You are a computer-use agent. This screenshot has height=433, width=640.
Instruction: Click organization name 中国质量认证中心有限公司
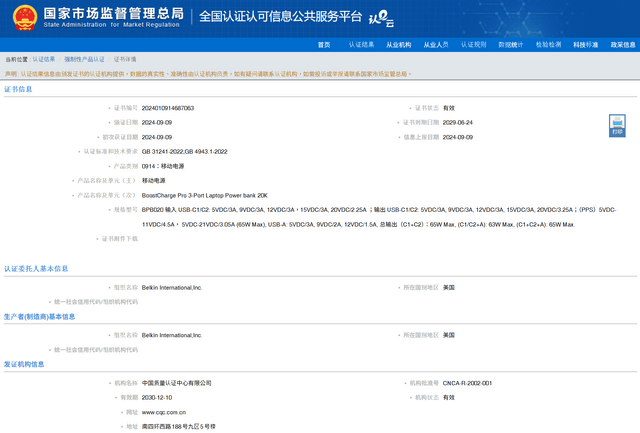click(x=176, y=383)
